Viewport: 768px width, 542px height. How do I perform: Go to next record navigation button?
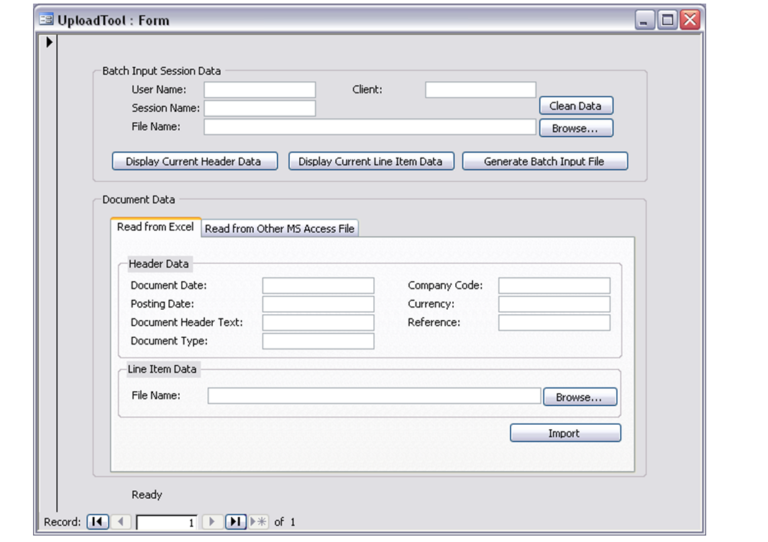tap(212, 522)
